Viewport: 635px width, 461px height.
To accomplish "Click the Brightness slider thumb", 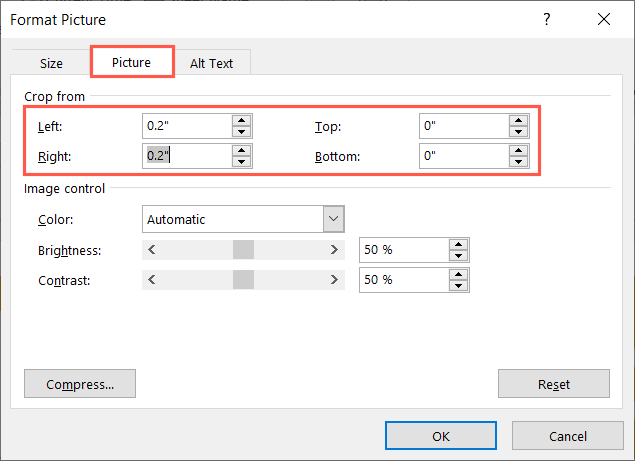I will click(x=243, y=250).
